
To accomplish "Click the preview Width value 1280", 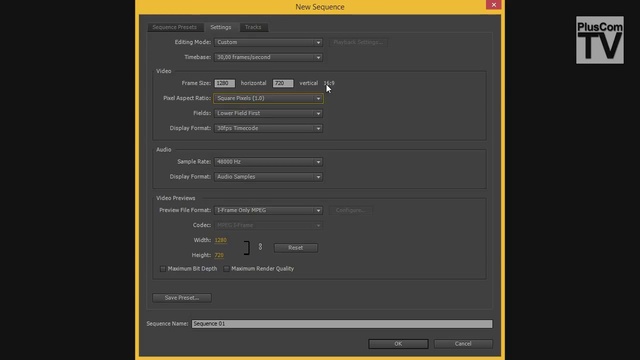I will 220,240.
